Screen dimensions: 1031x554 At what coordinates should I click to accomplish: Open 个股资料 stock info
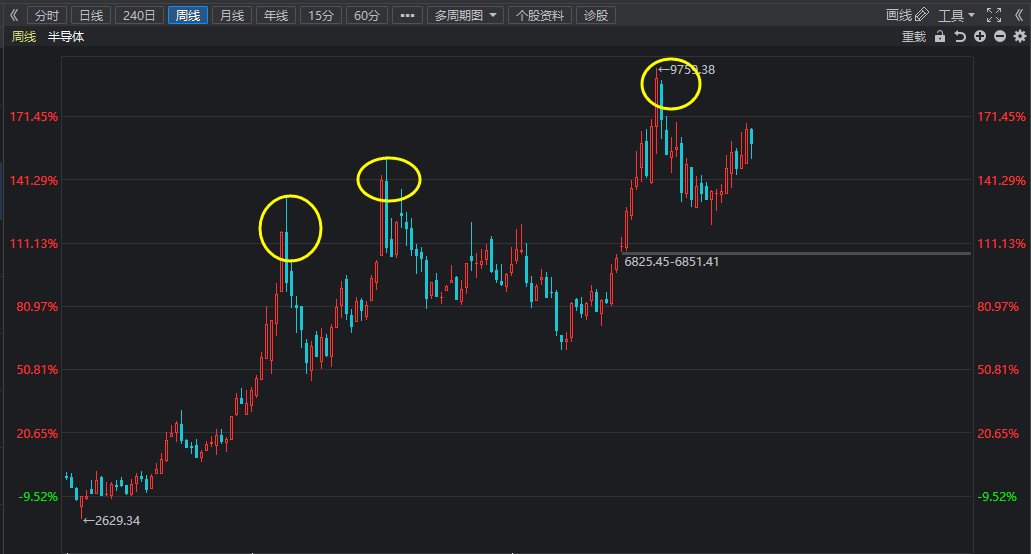(x=540, y=15)
